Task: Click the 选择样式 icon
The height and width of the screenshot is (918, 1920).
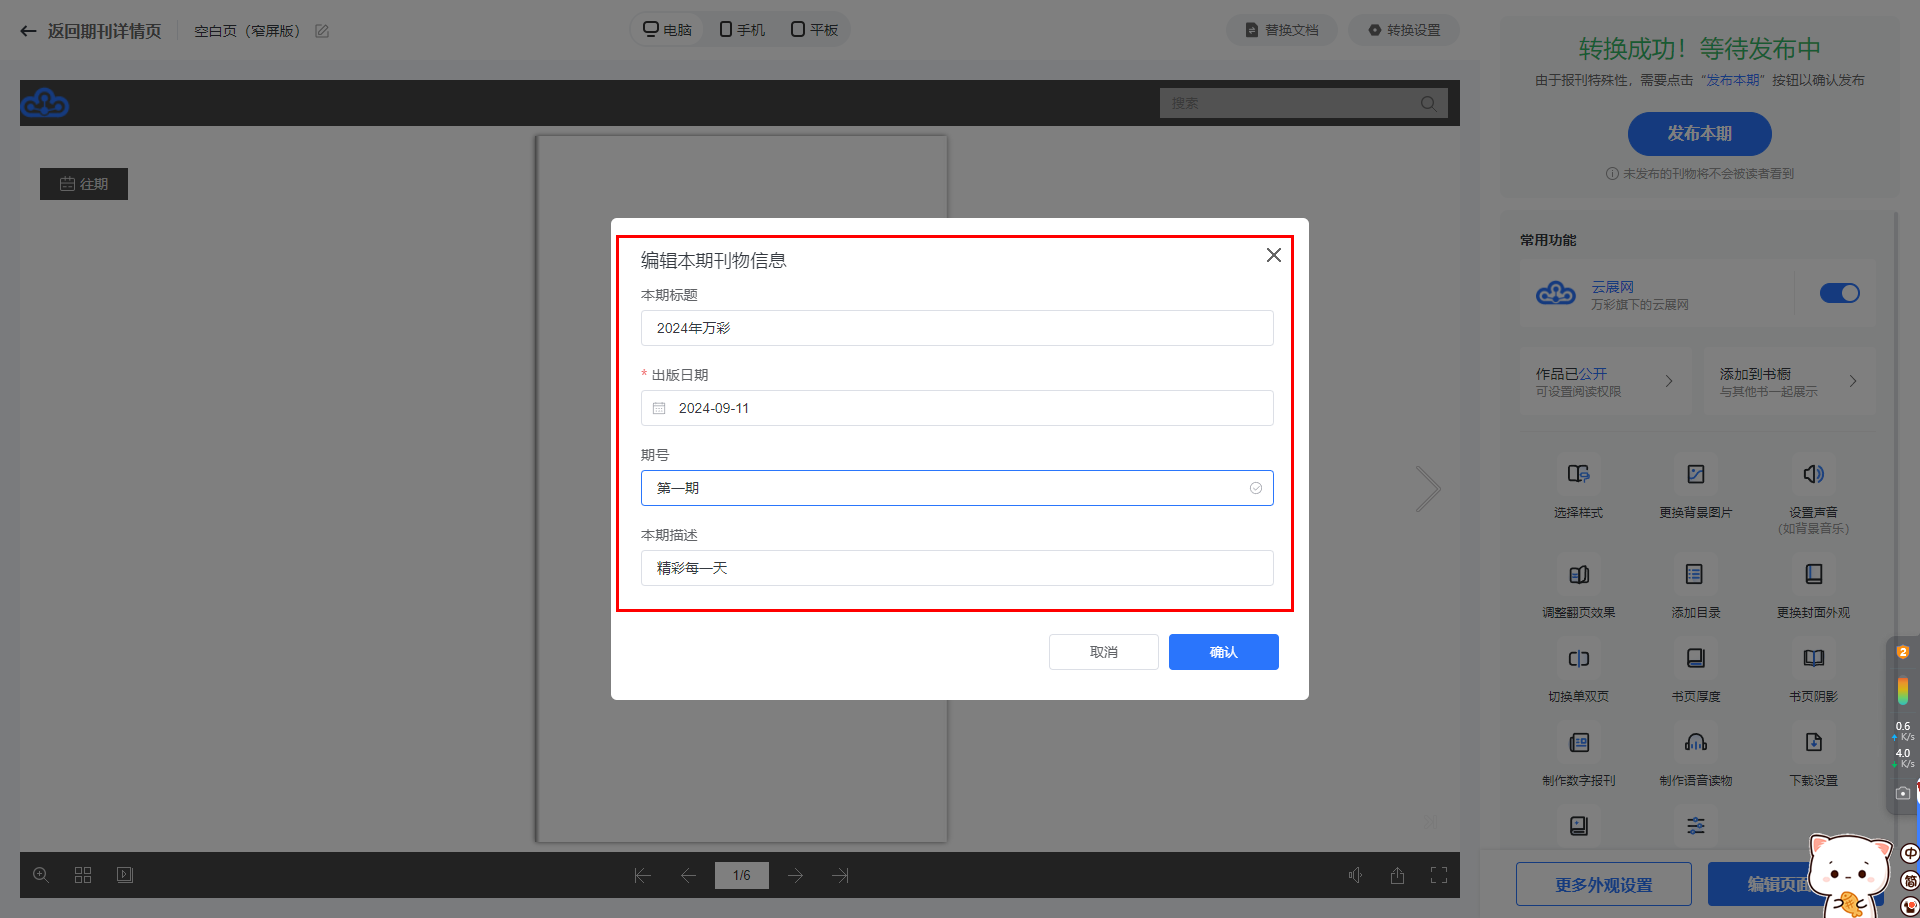Action: (x=1578, y=474)
